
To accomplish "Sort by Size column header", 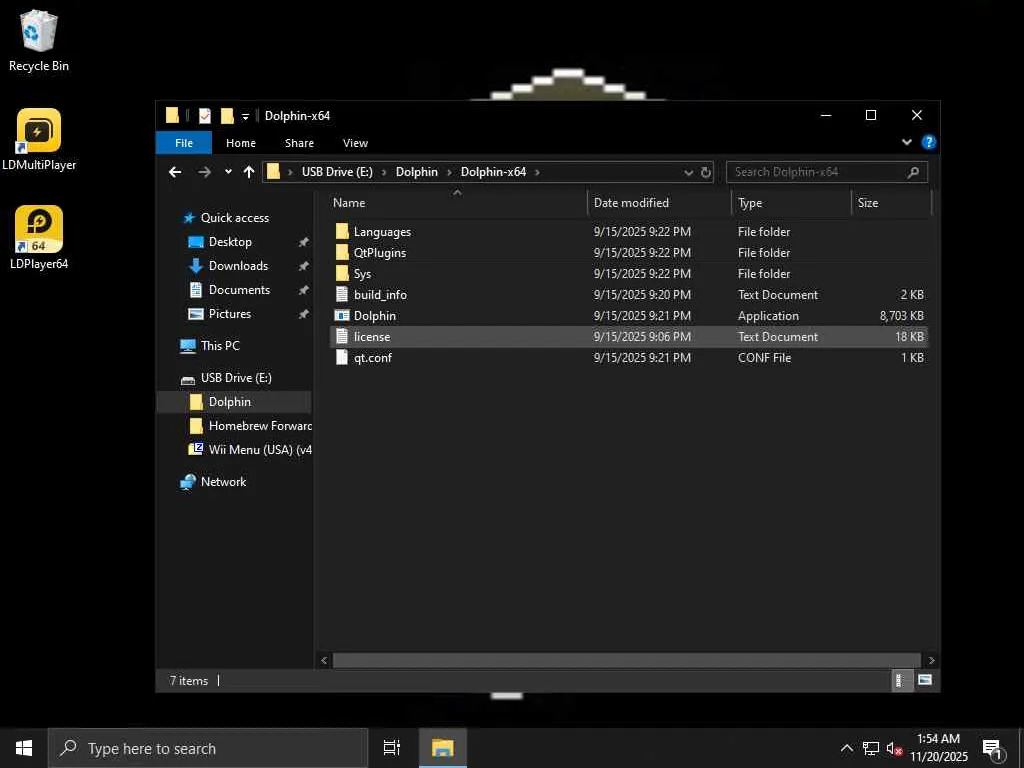I will pos(891,202).
